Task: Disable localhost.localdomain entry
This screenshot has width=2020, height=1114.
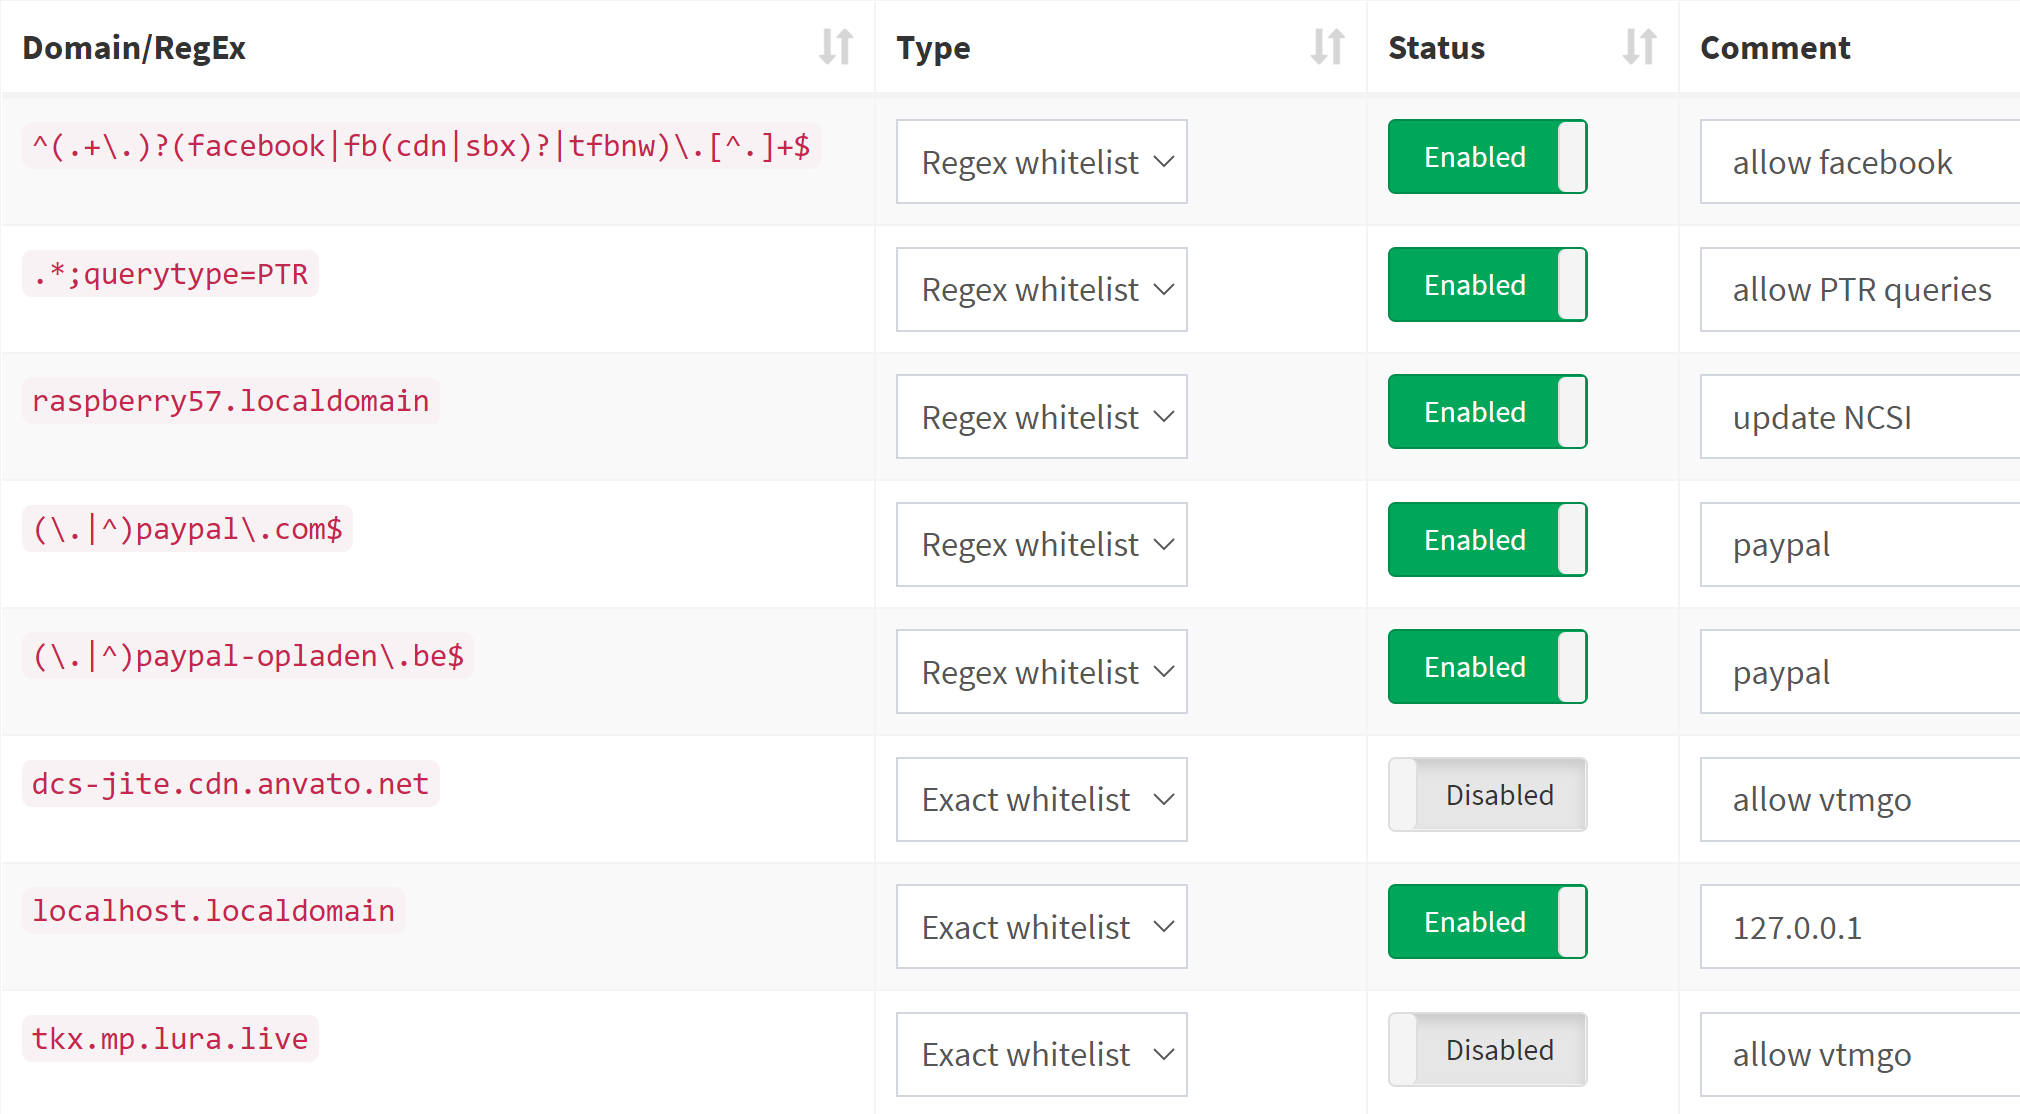Action: [x=1487, y=922]
